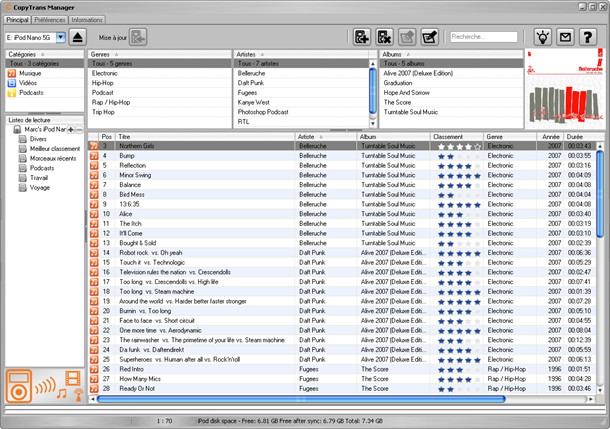610x429 pixels.
Task: Click the orange film strip icon
Action: tap(73, 377)
